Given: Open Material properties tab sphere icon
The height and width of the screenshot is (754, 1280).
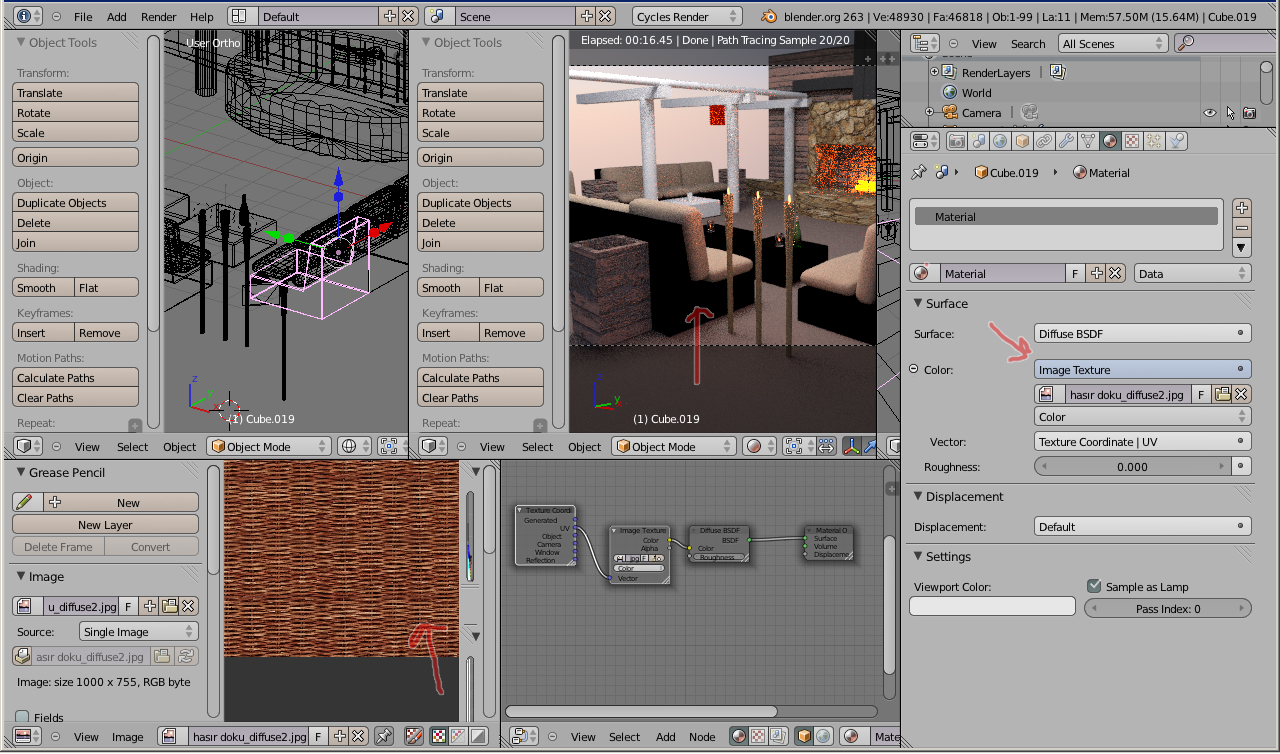Looking at the screenshot, I should pos(1110,141).
